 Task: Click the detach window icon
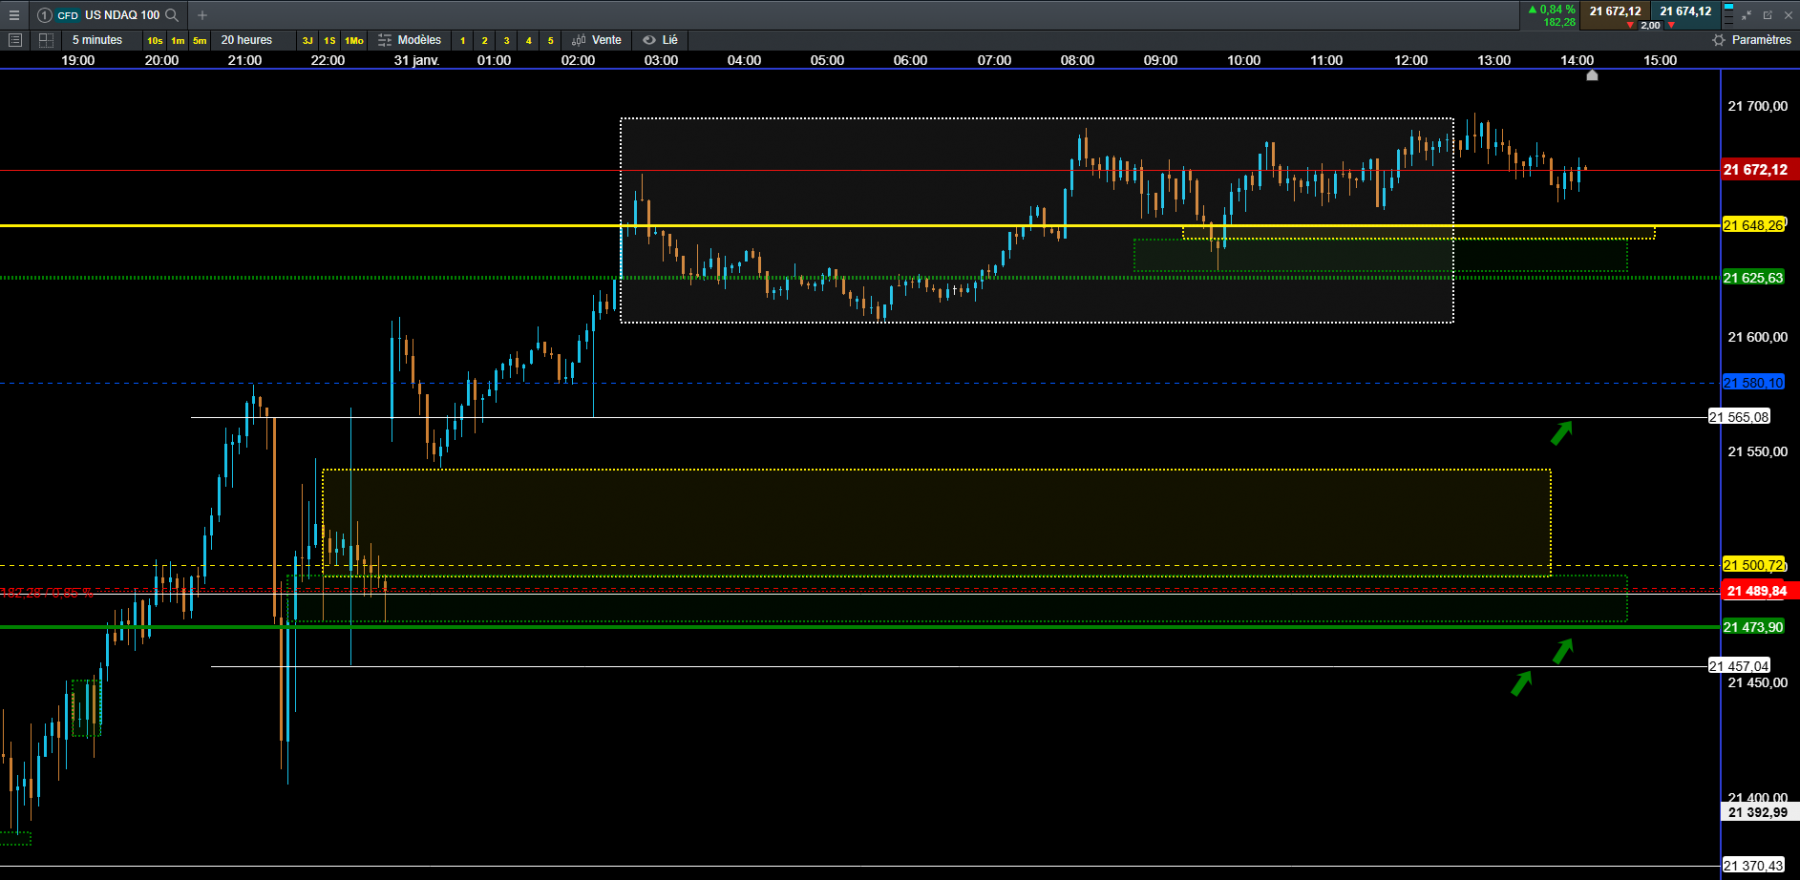pos(1767,15)
